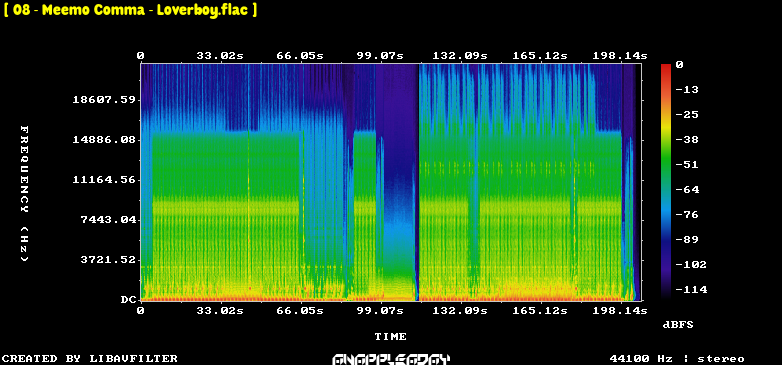
Task: Click the 'CREATED BY LIBAVFILTER' text
Action: pos(90,359)
